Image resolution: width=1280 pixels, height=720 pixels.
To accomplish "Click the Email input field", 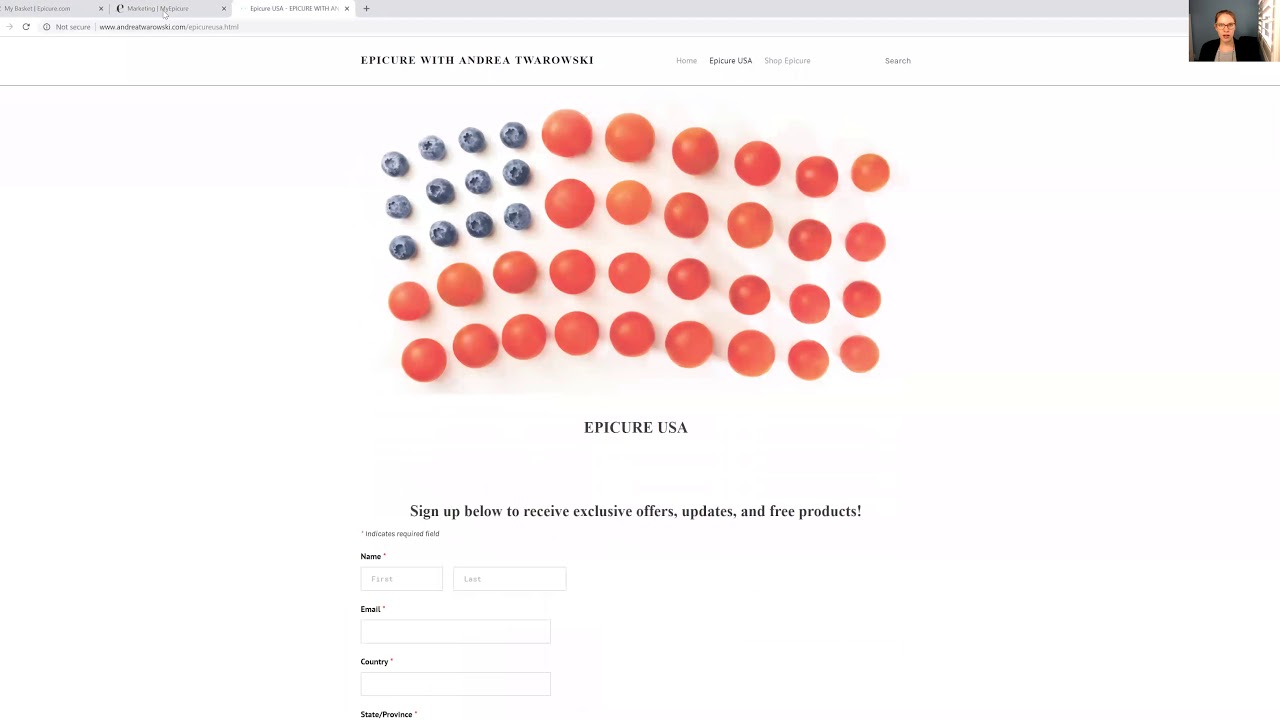I will coord(455,631).
